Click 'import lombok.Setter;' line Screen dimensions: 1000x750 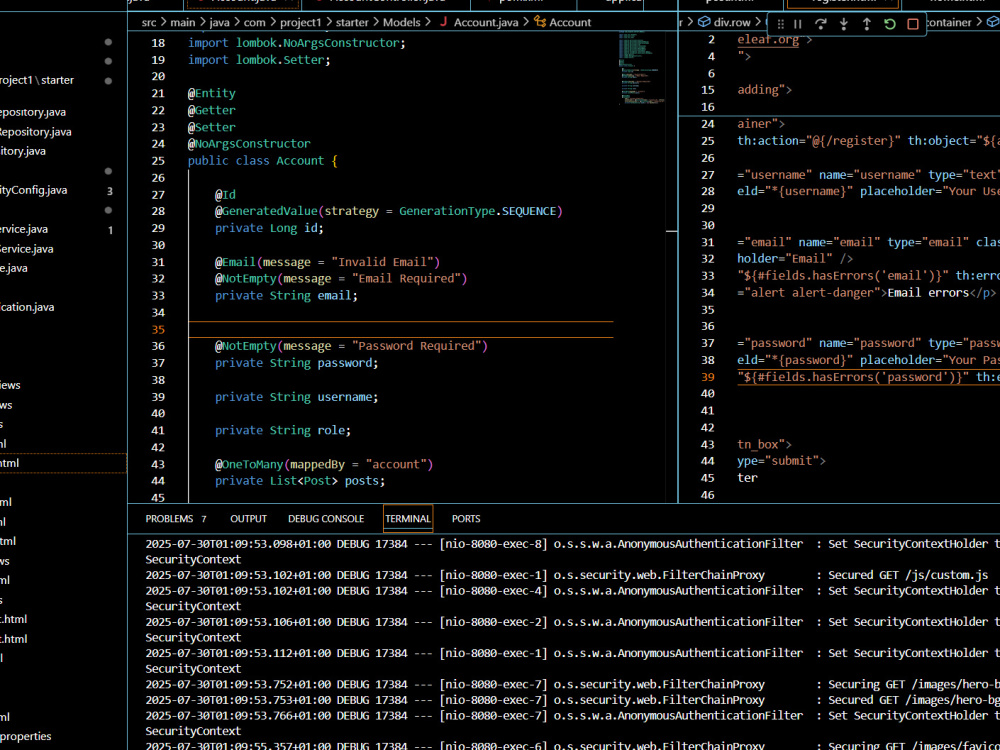pyautogui.click(x=259, y=59)
